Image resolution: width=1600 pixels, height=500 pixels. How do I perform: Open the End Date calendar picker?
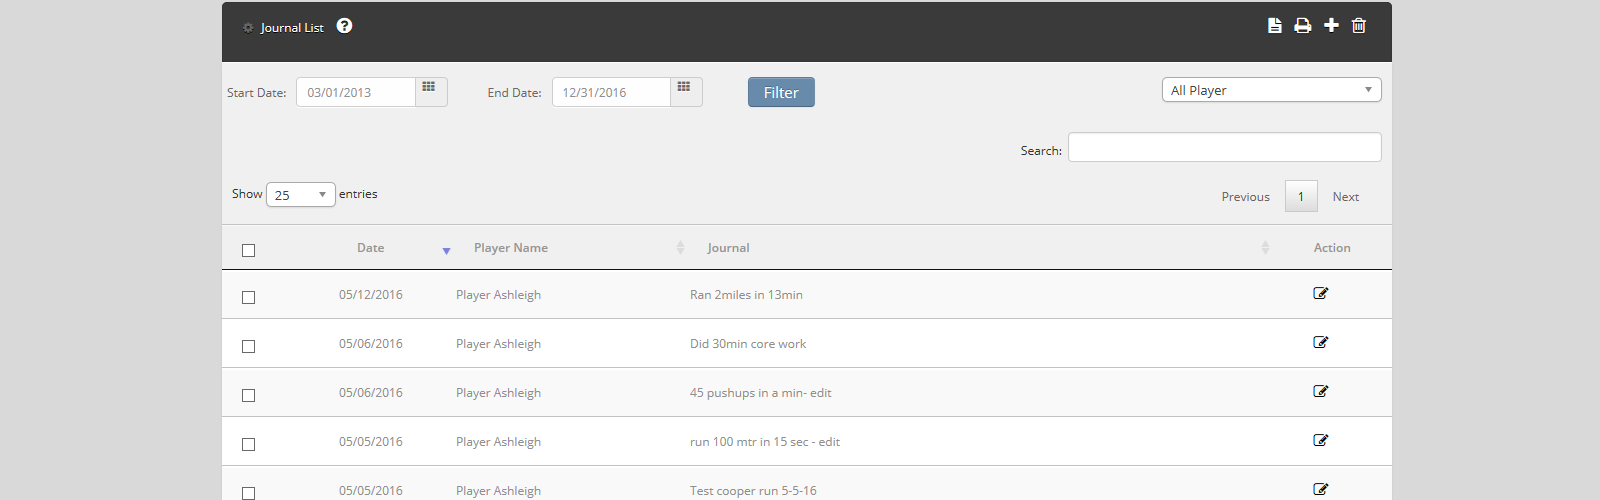(685, 91)
